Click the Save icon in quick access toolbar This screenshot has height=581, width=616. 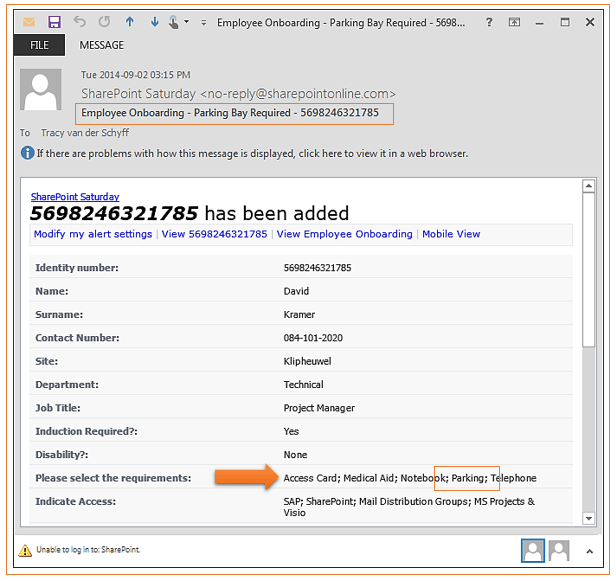54,21
